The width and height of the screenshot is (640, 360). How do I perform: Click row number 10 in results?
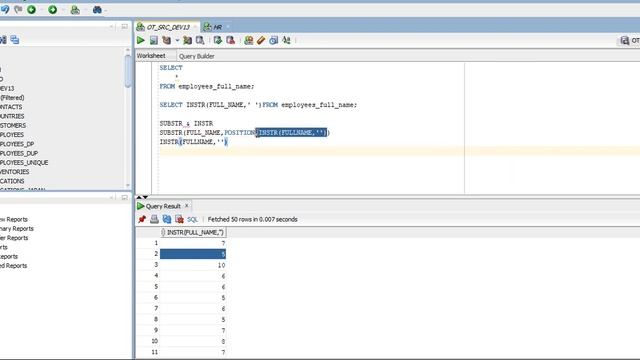pos(155,341)
